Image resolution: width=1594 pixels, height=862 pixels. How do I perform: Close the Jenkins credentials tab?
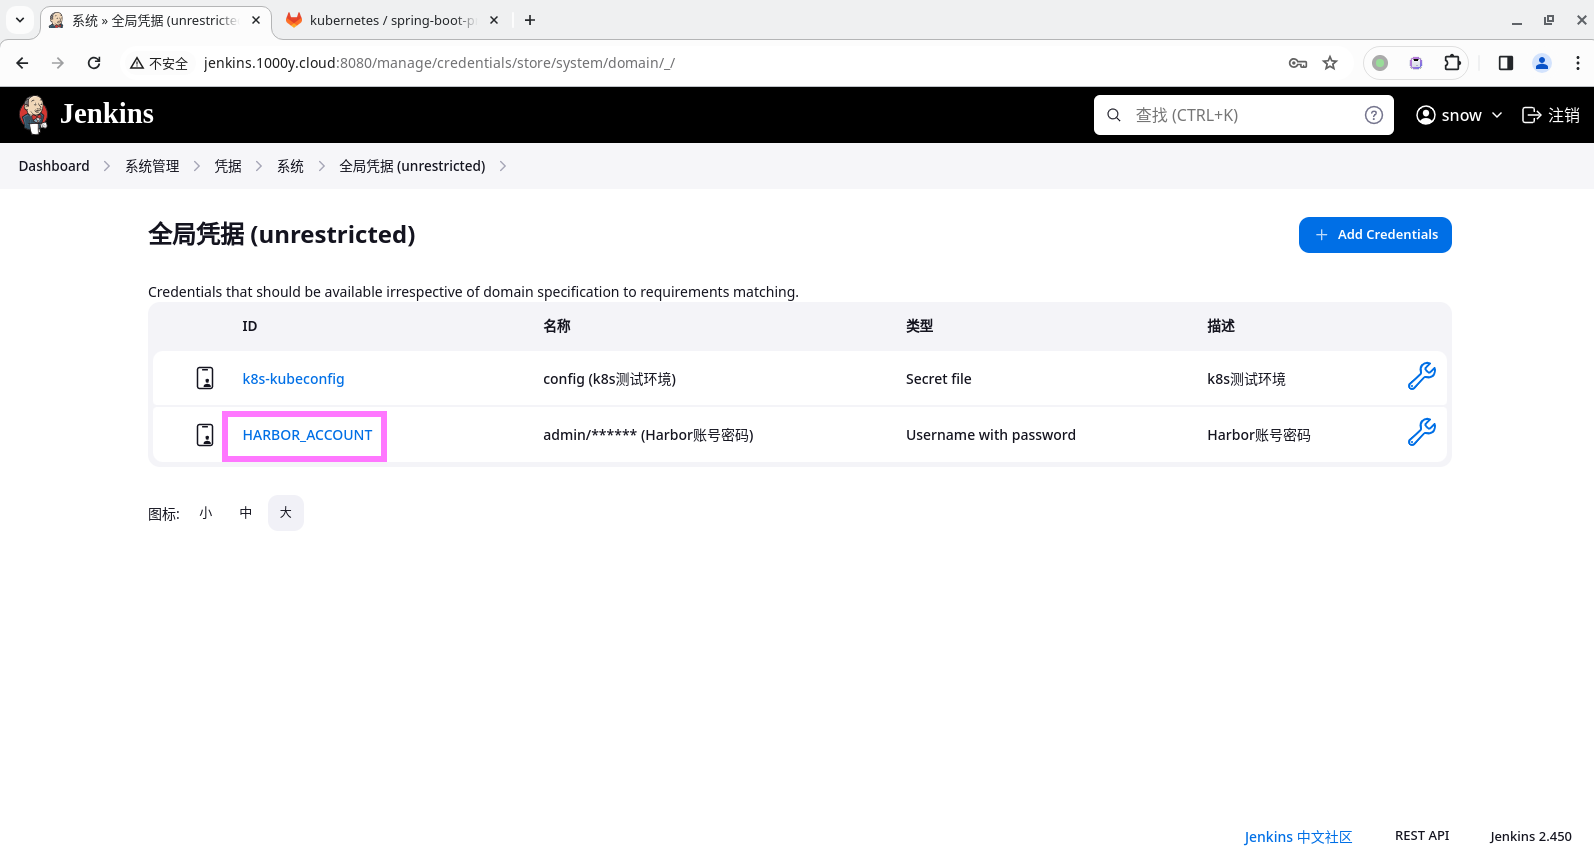pyautogui.click(x=256, y=20)
